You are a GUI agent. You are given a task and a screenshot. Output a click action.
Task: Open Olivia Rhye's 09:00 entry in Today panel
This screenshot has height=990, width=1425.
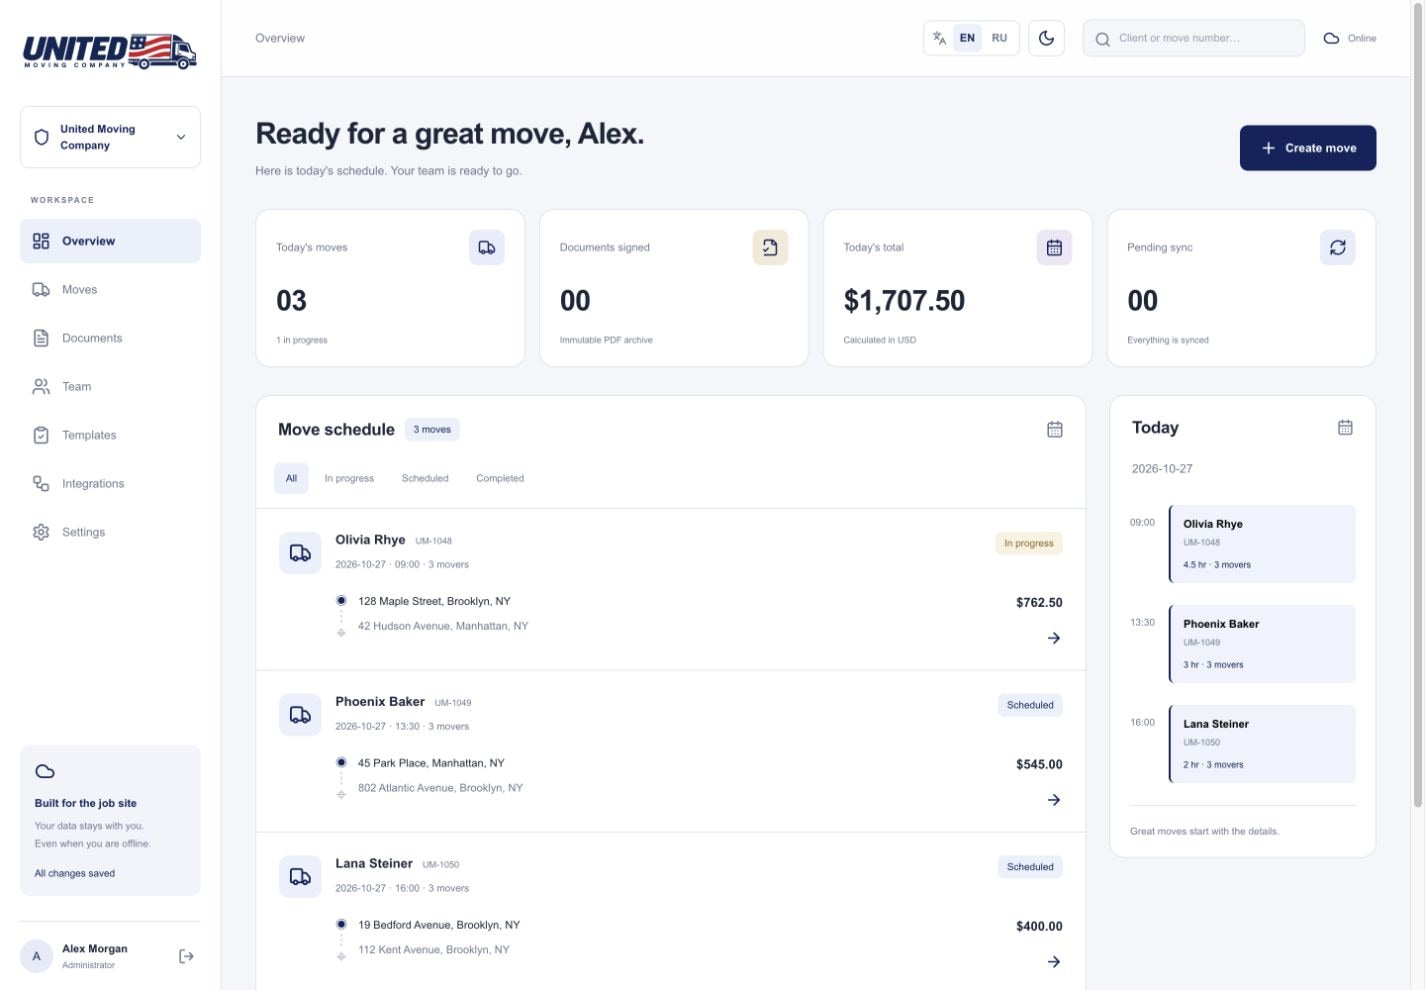tap(1262, 544)
